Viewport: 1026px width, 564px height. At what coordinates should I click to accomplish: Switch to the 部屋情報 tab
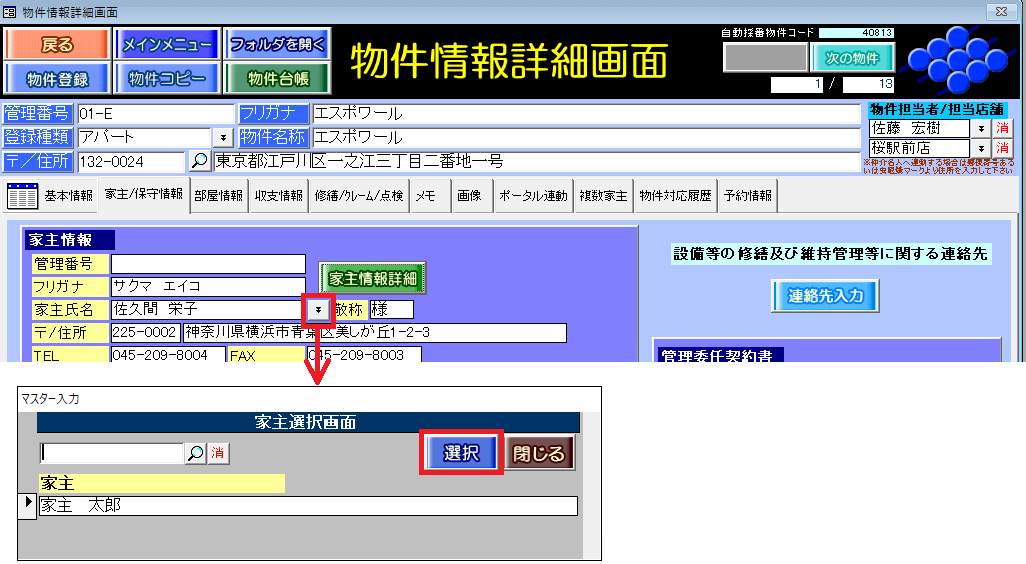tap(218, 196)
